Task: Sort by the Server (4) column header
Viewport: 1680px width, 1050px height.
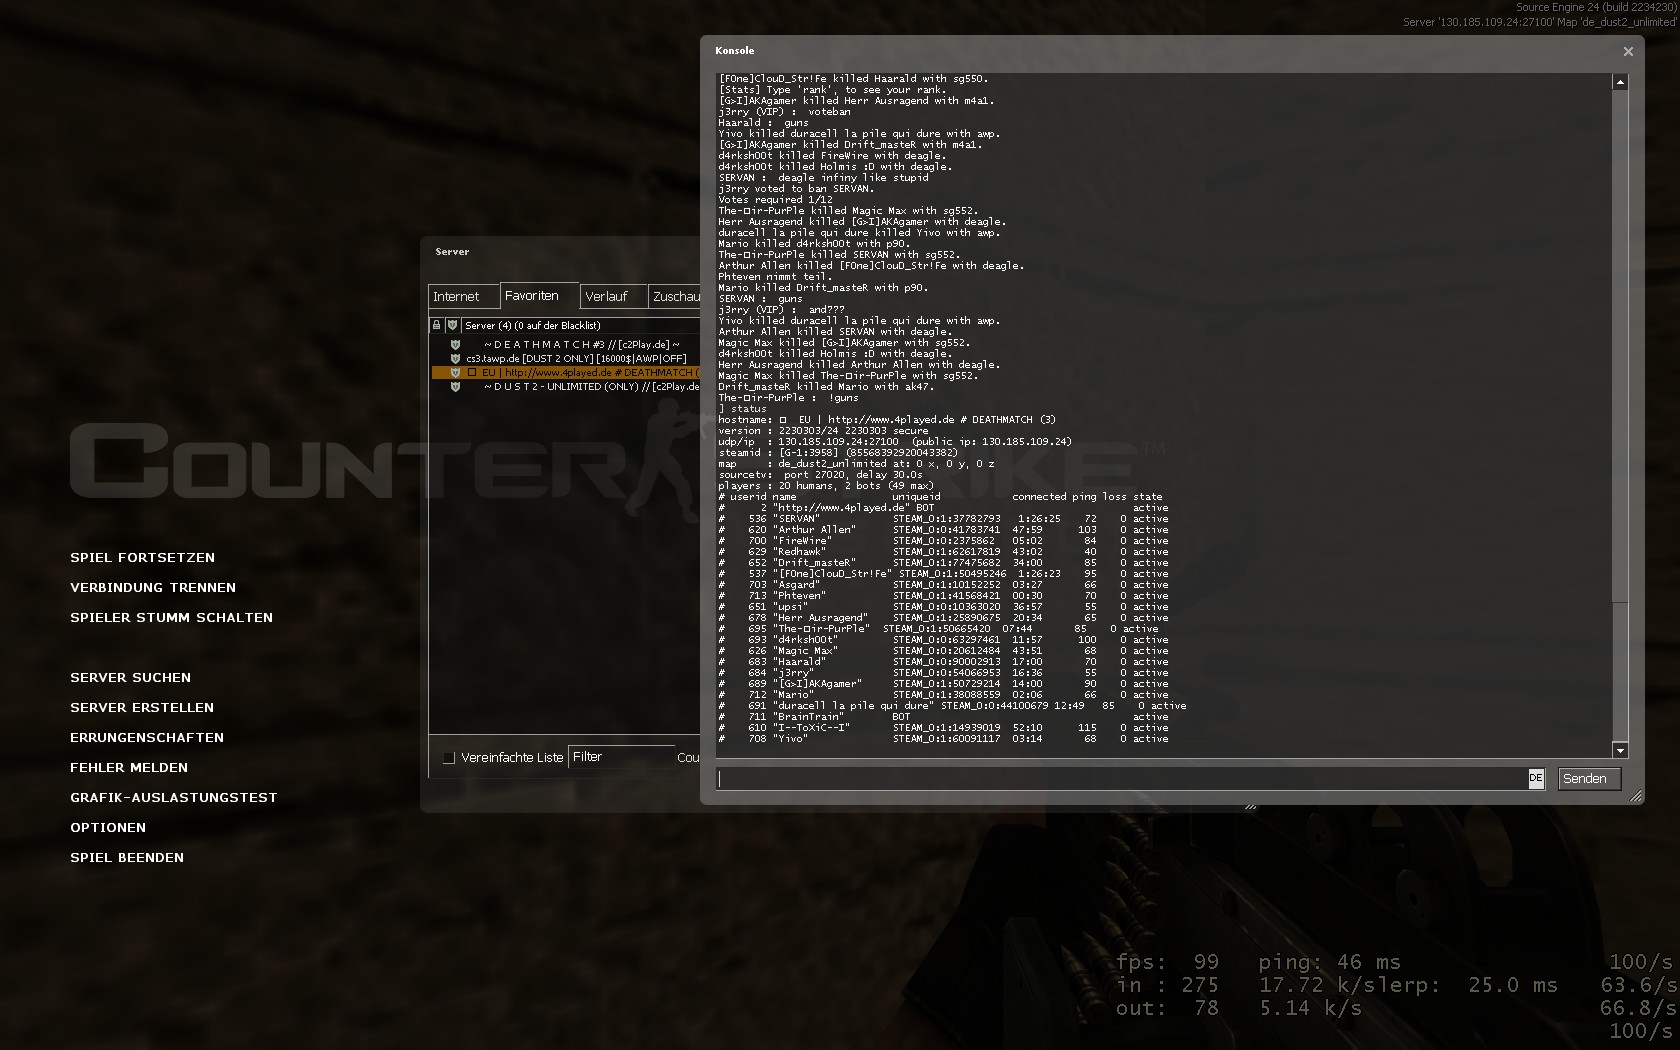Action: tap(580, 325)
